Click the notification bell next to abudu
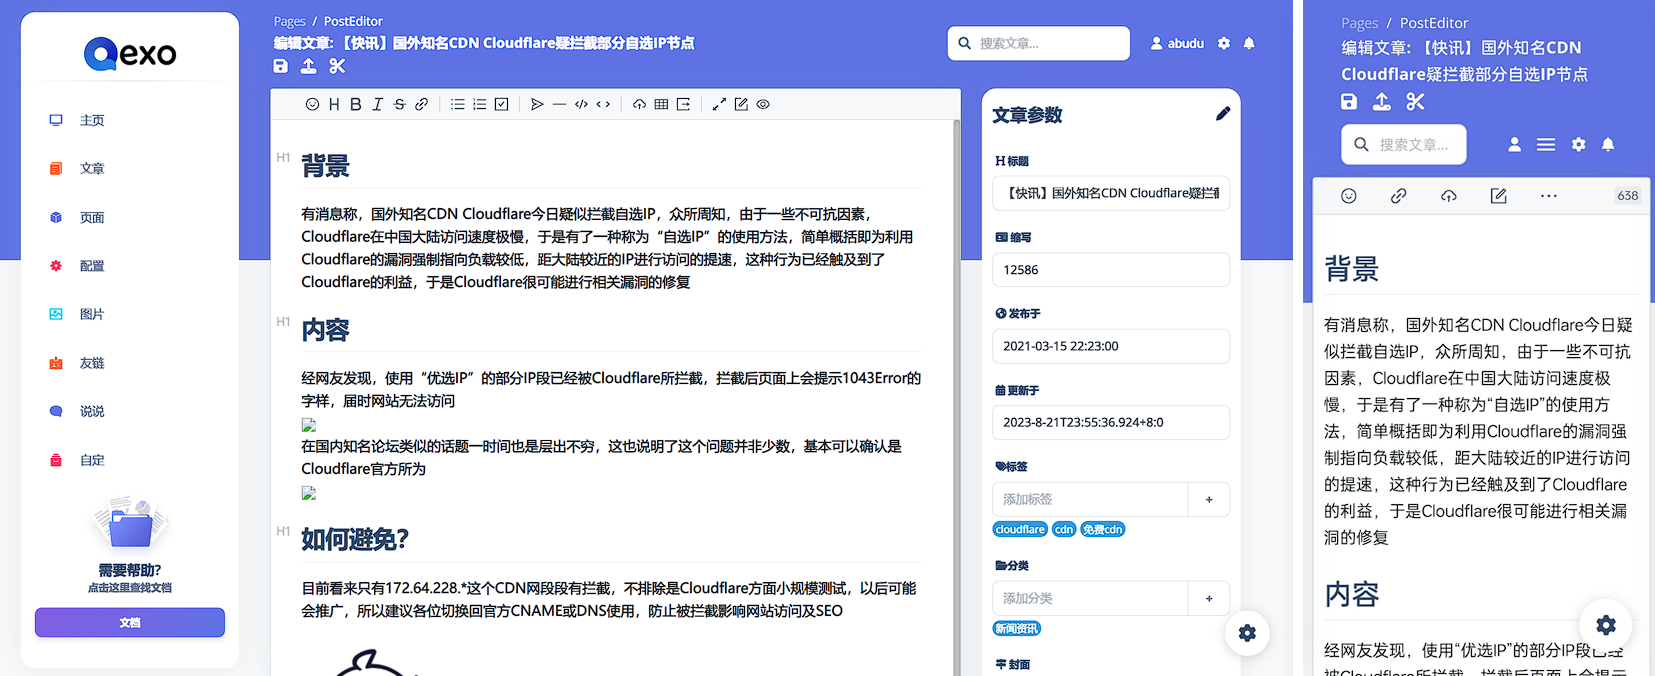 tap(1249, 43)
